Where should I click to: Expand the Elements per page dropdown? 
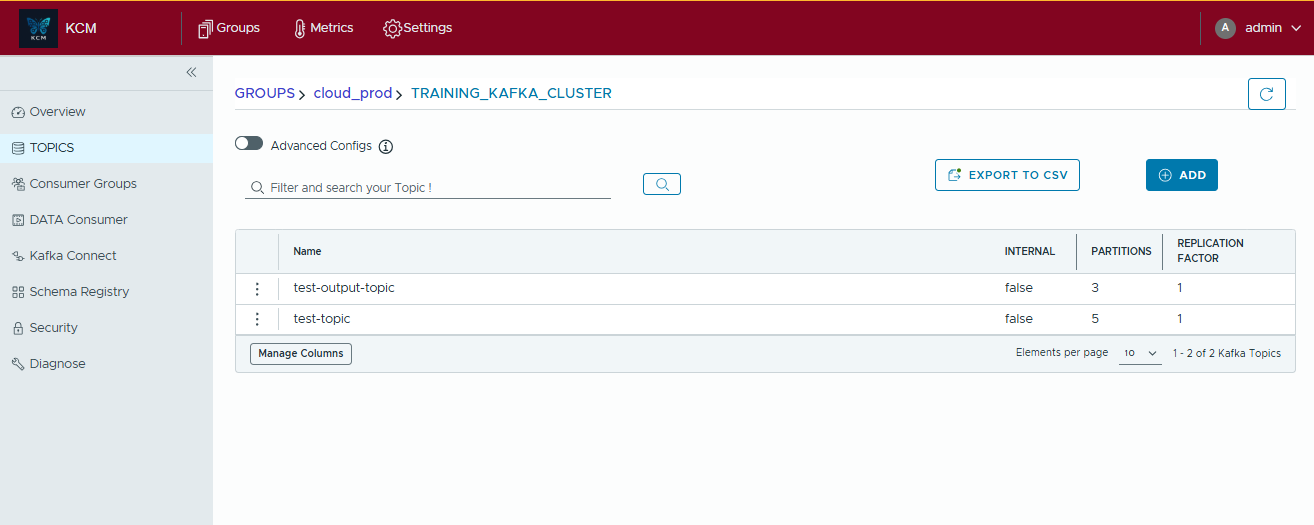click(1139, 354)
